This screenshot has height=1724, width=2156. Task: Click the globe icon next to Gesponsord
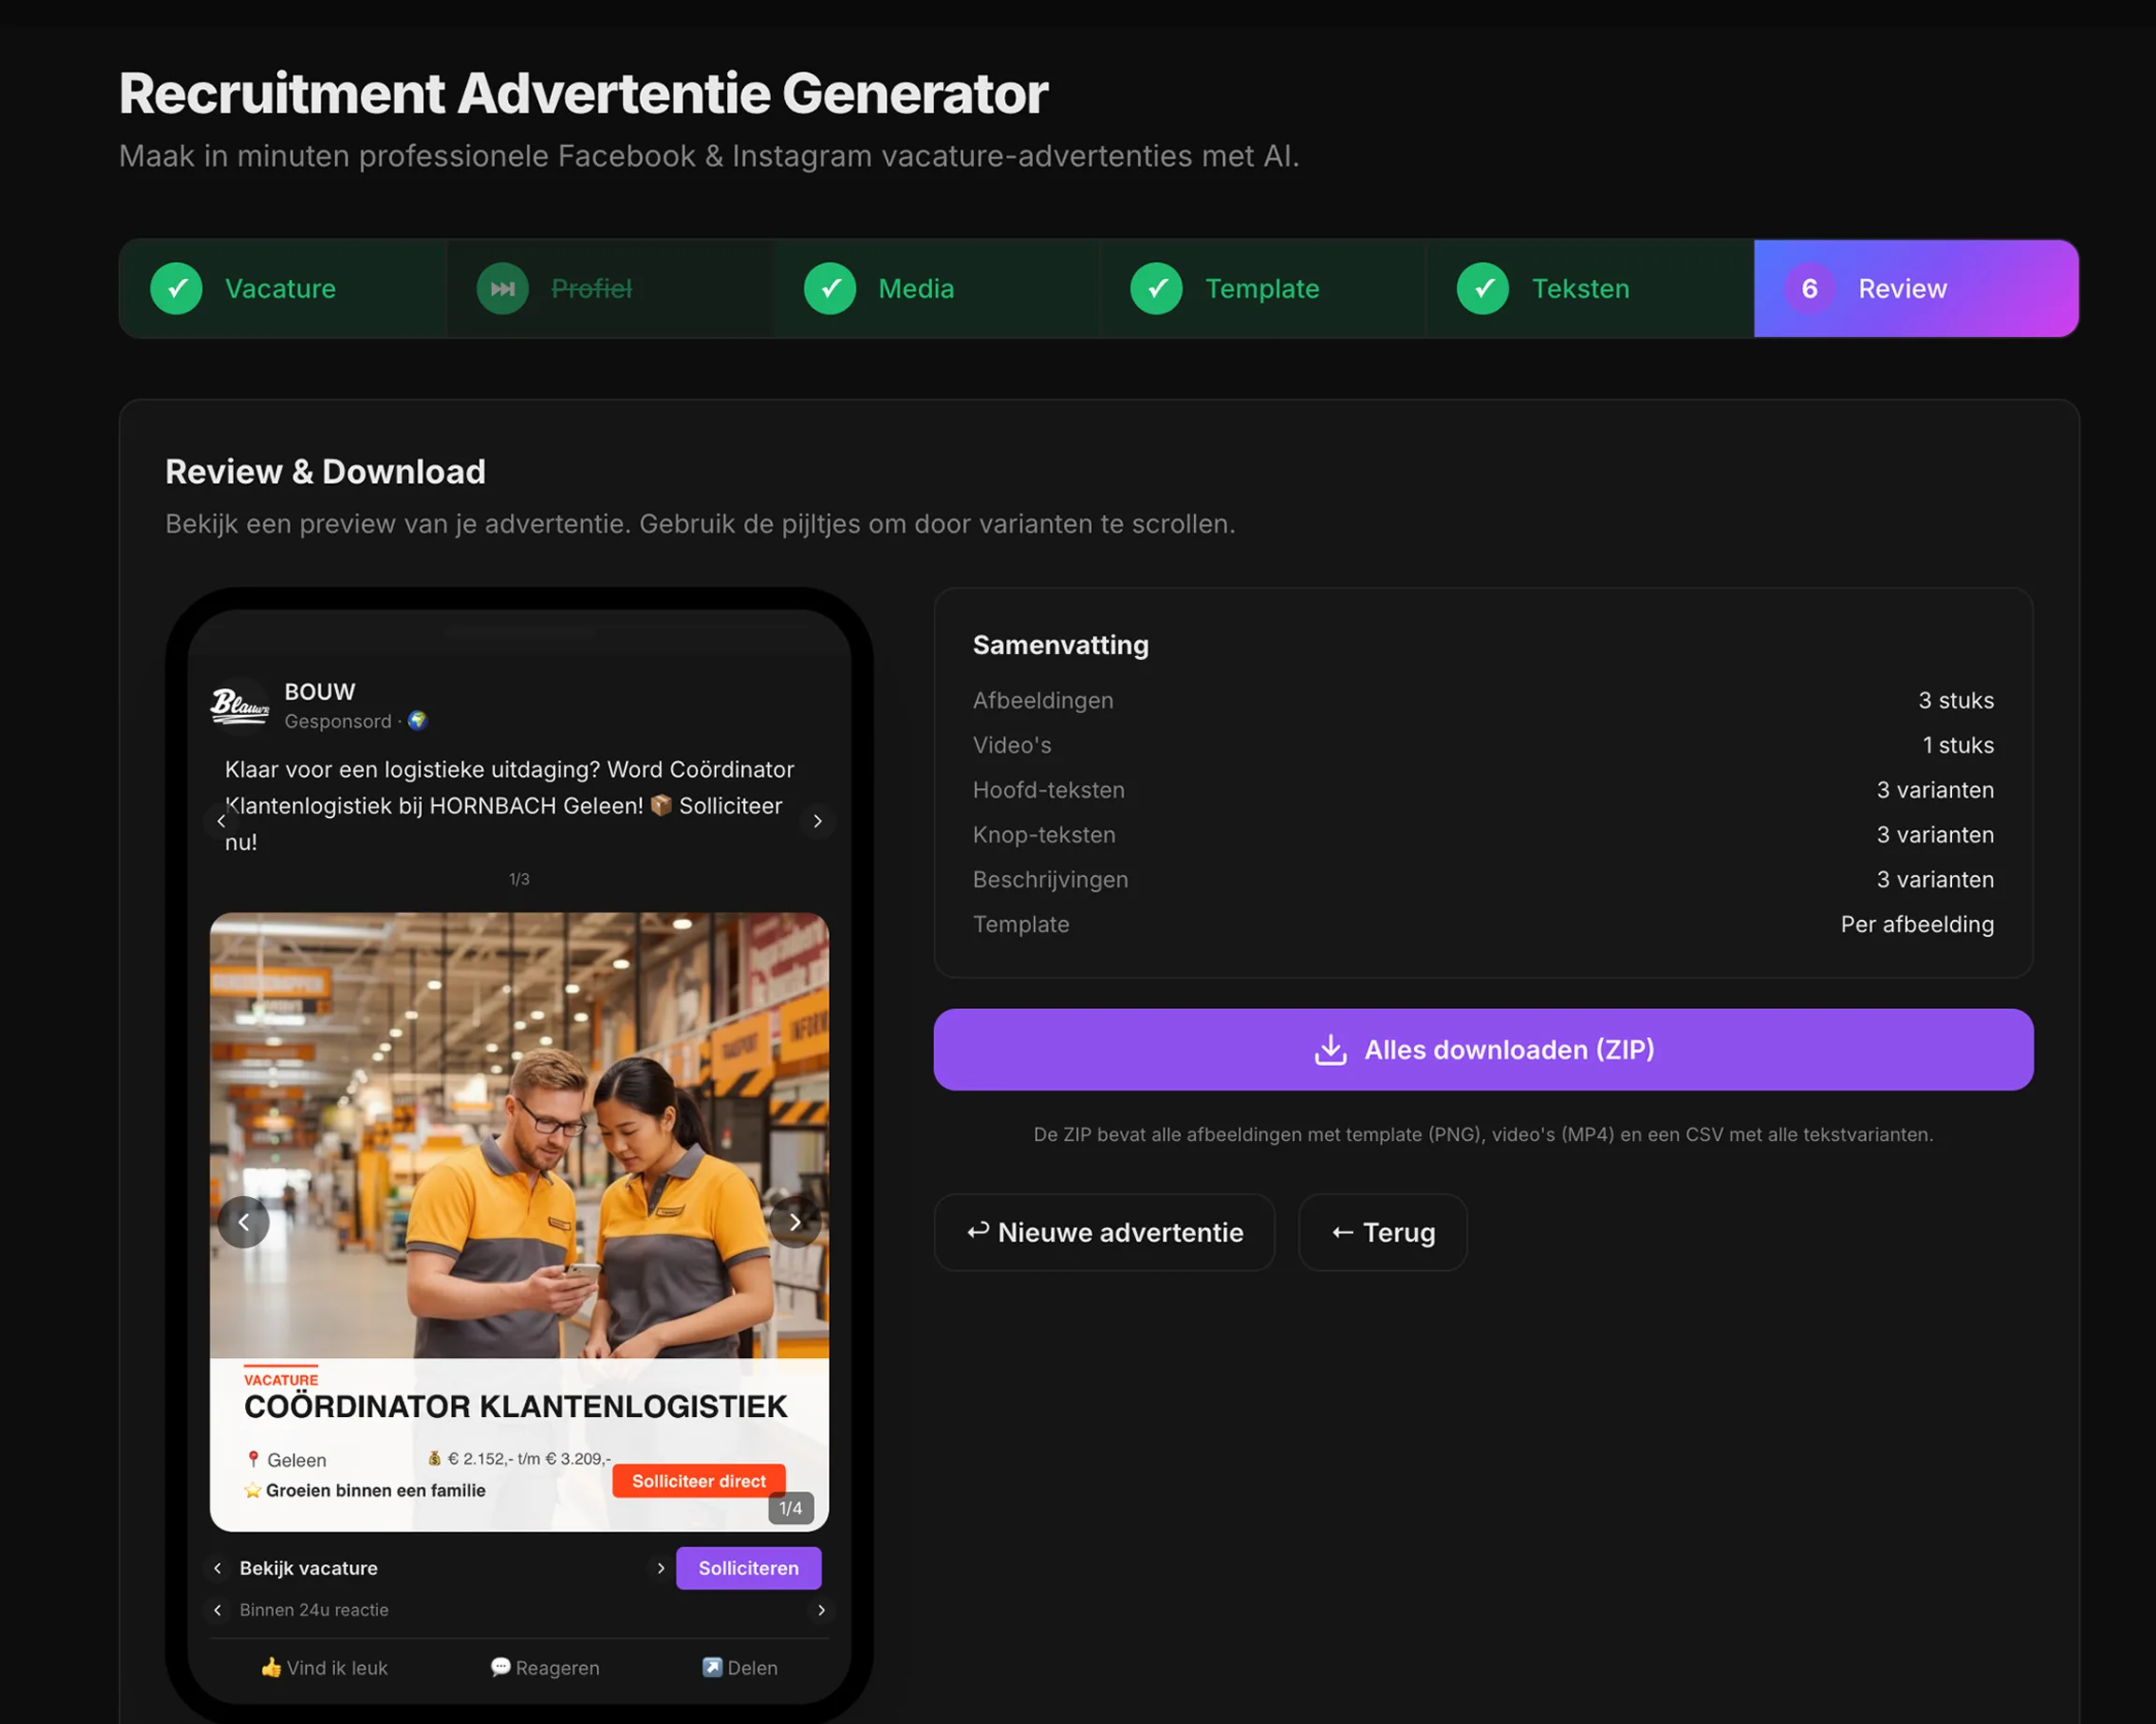tap(418, 720)
